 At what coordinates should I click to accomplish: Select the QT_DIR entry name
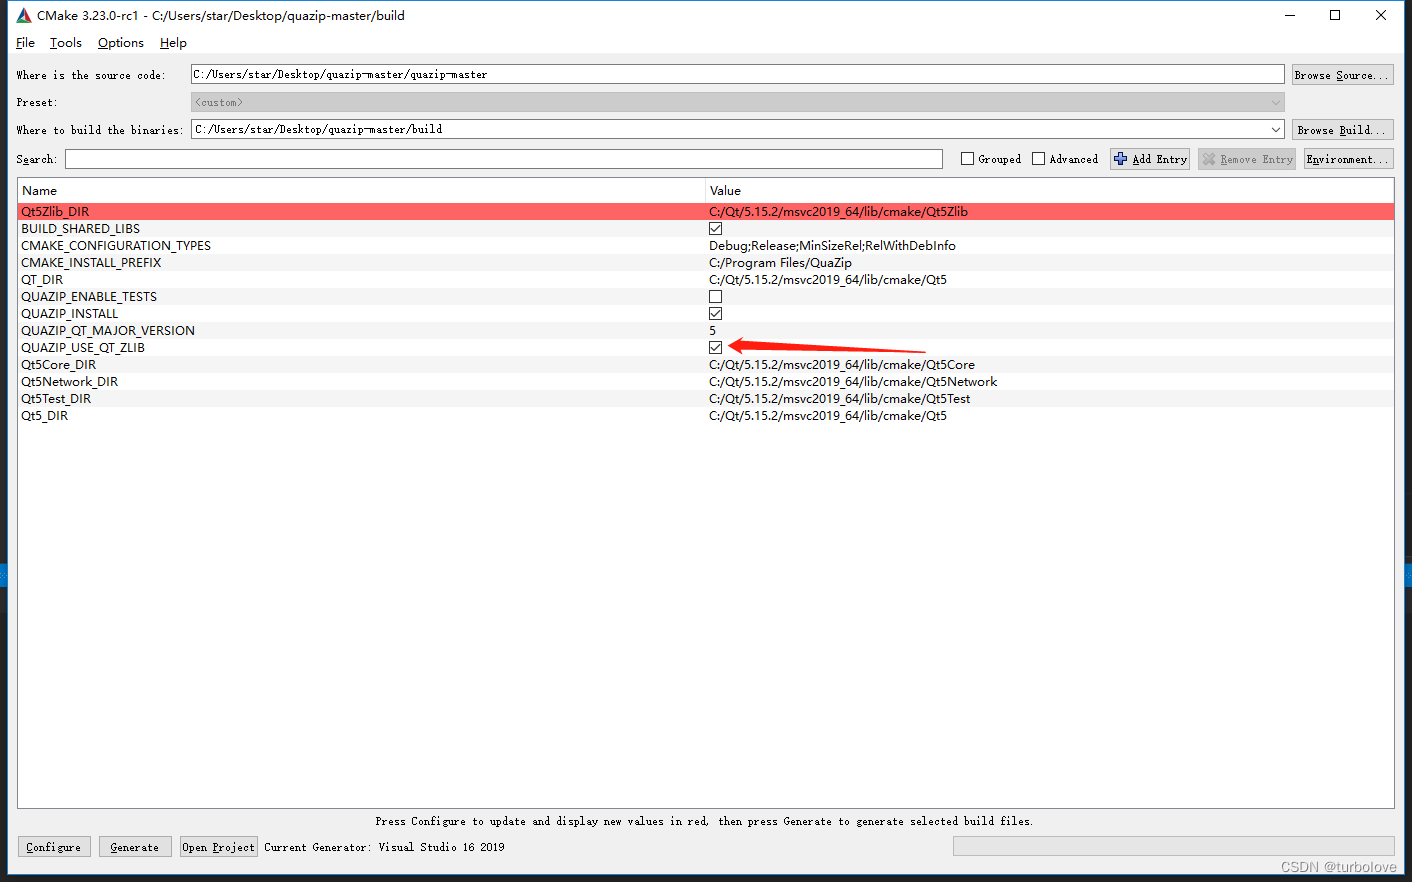click(x=42, y=280)
